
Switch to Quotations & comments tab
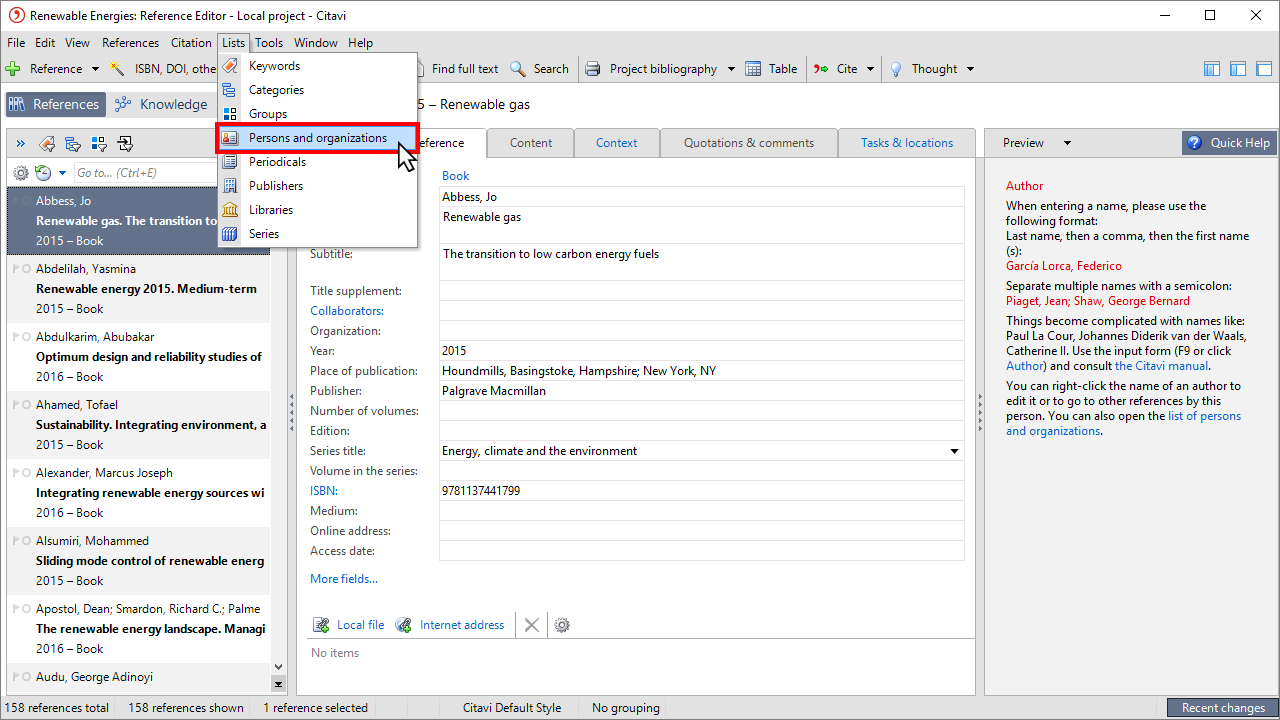click(x=748, y=143)
